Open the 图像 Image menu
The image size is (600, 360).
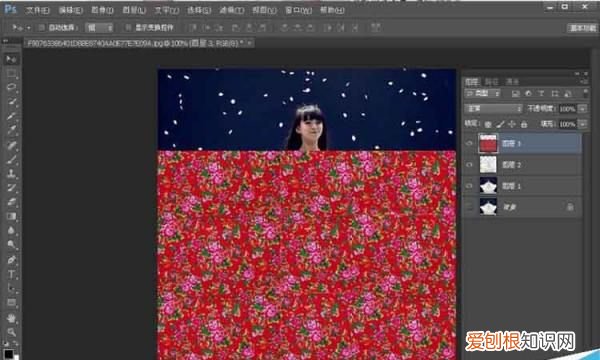click(x=102, y=10)
